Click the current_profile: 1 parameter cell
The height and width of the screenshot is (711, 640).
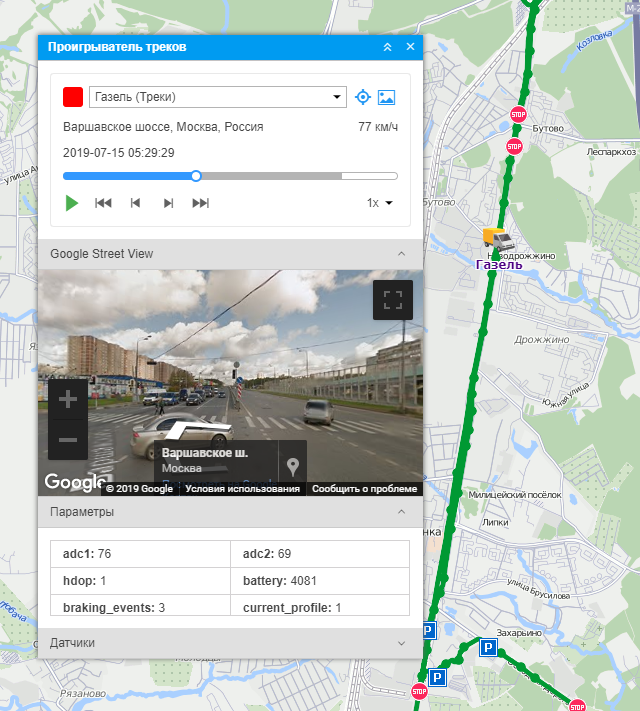pos(320,605)
